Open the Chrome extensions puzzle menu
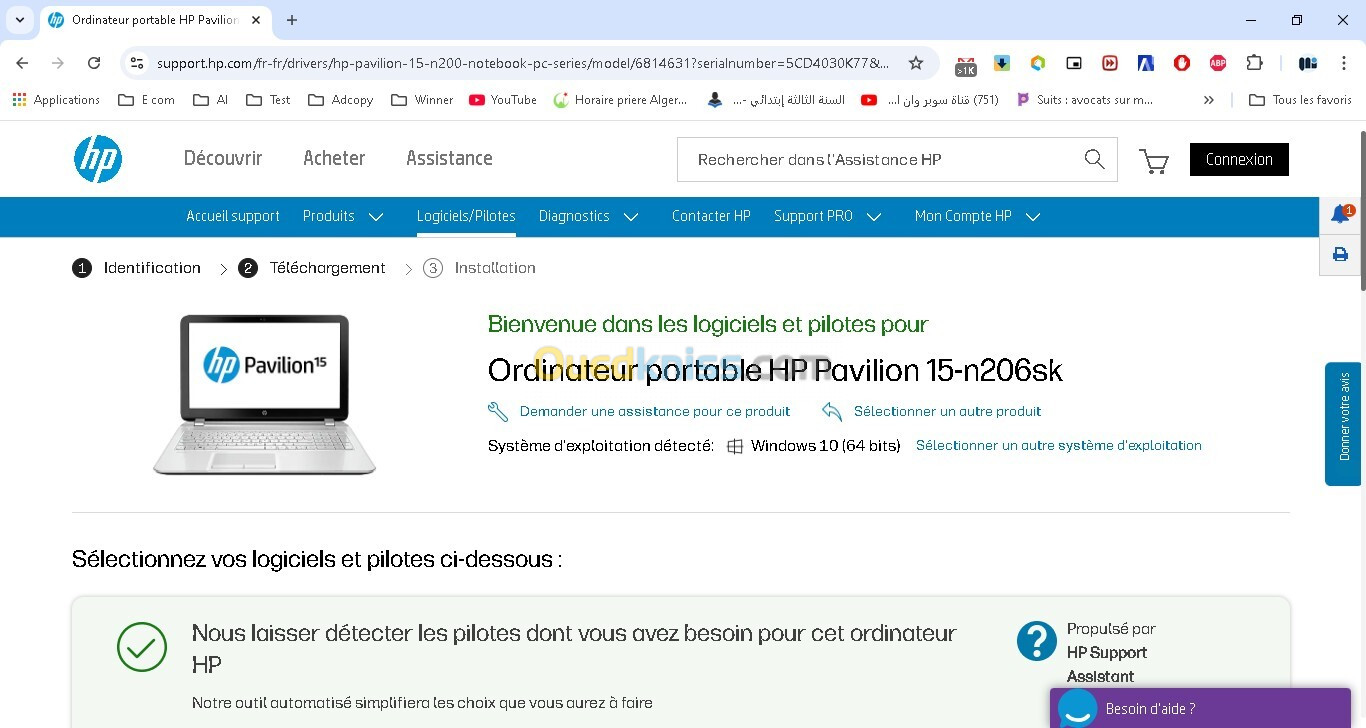Screen dimensions: 1366x728 coord(1254,63)
